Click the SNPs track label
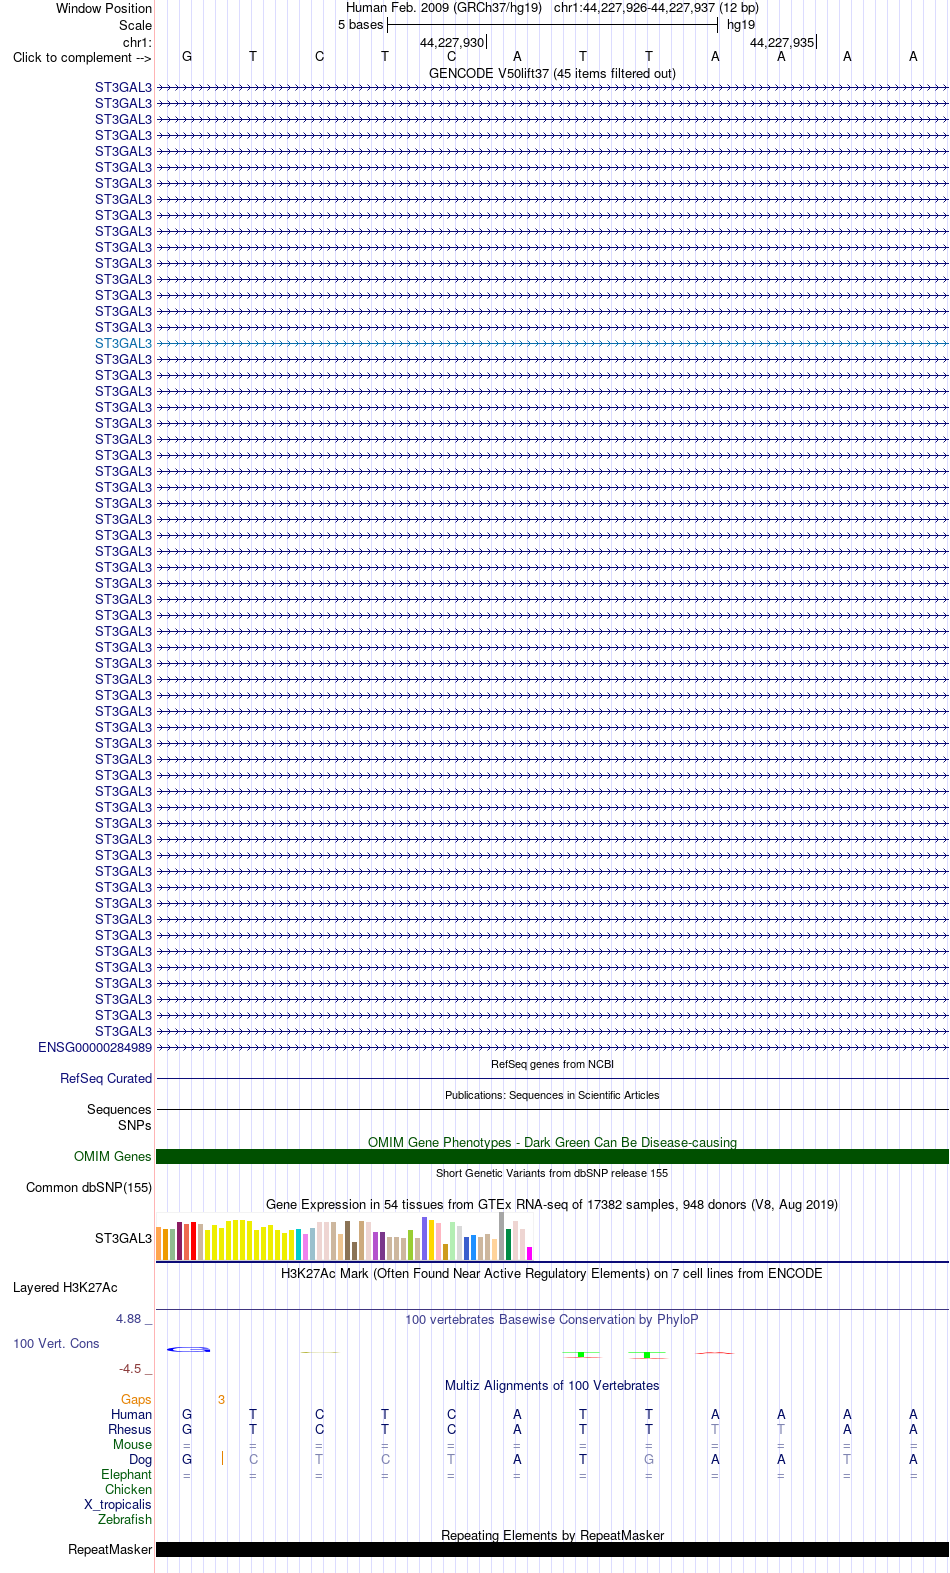Viewport: 950px width, 1573px height. click(134, 1125)
